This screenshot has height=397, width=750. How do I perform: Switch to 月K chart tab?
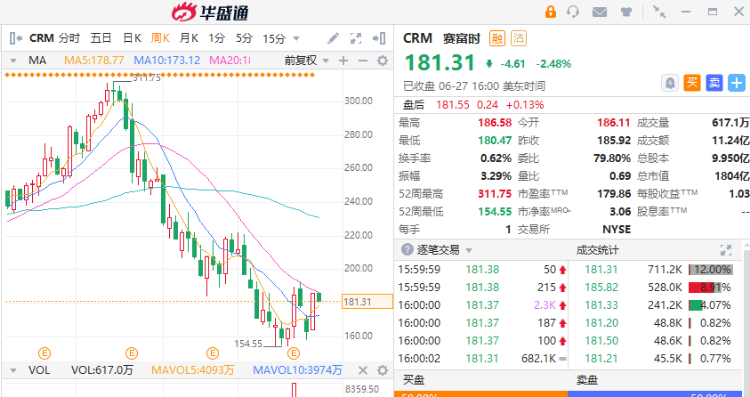[x=189, y=38]
